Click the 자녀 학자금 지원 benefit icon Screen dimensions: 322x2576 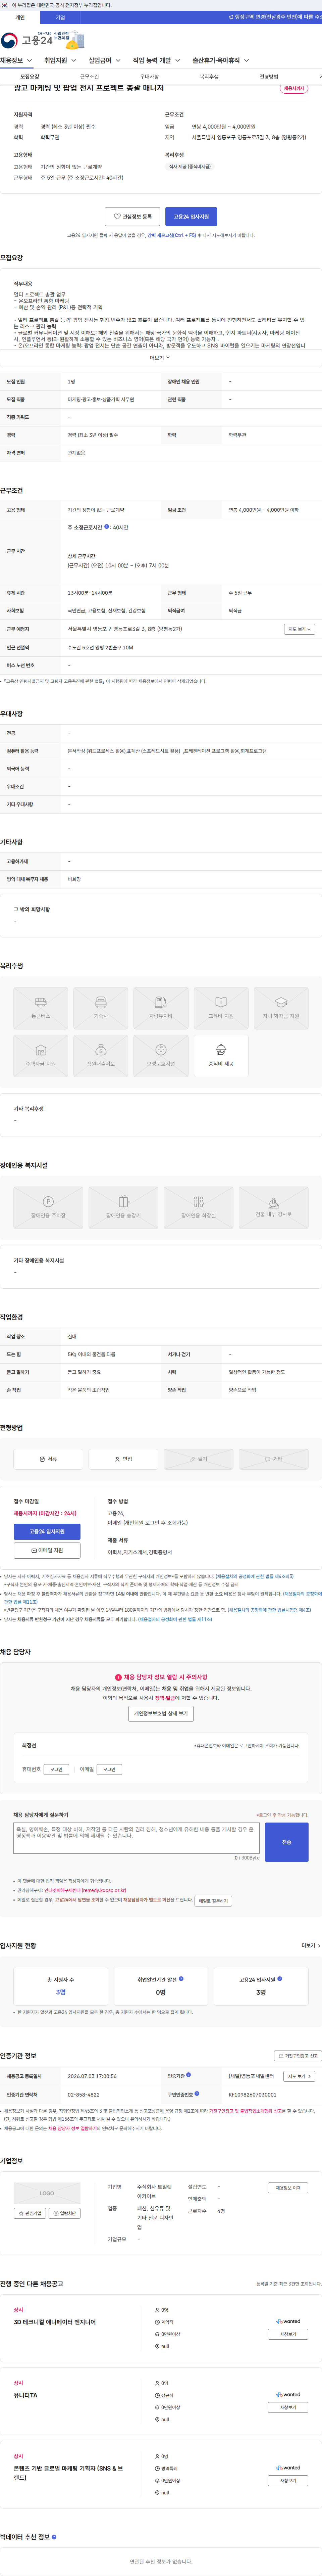coord(281,1008)
